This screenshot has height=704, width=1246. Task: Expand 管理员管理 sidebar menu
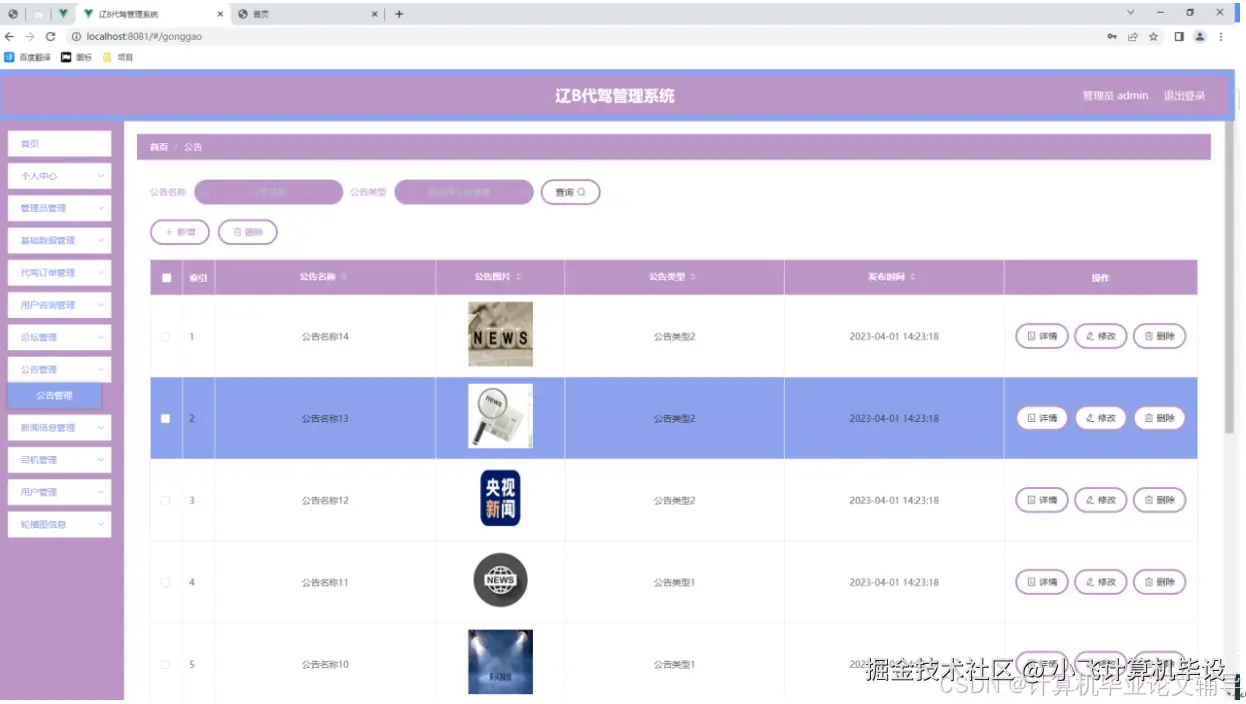59,208
